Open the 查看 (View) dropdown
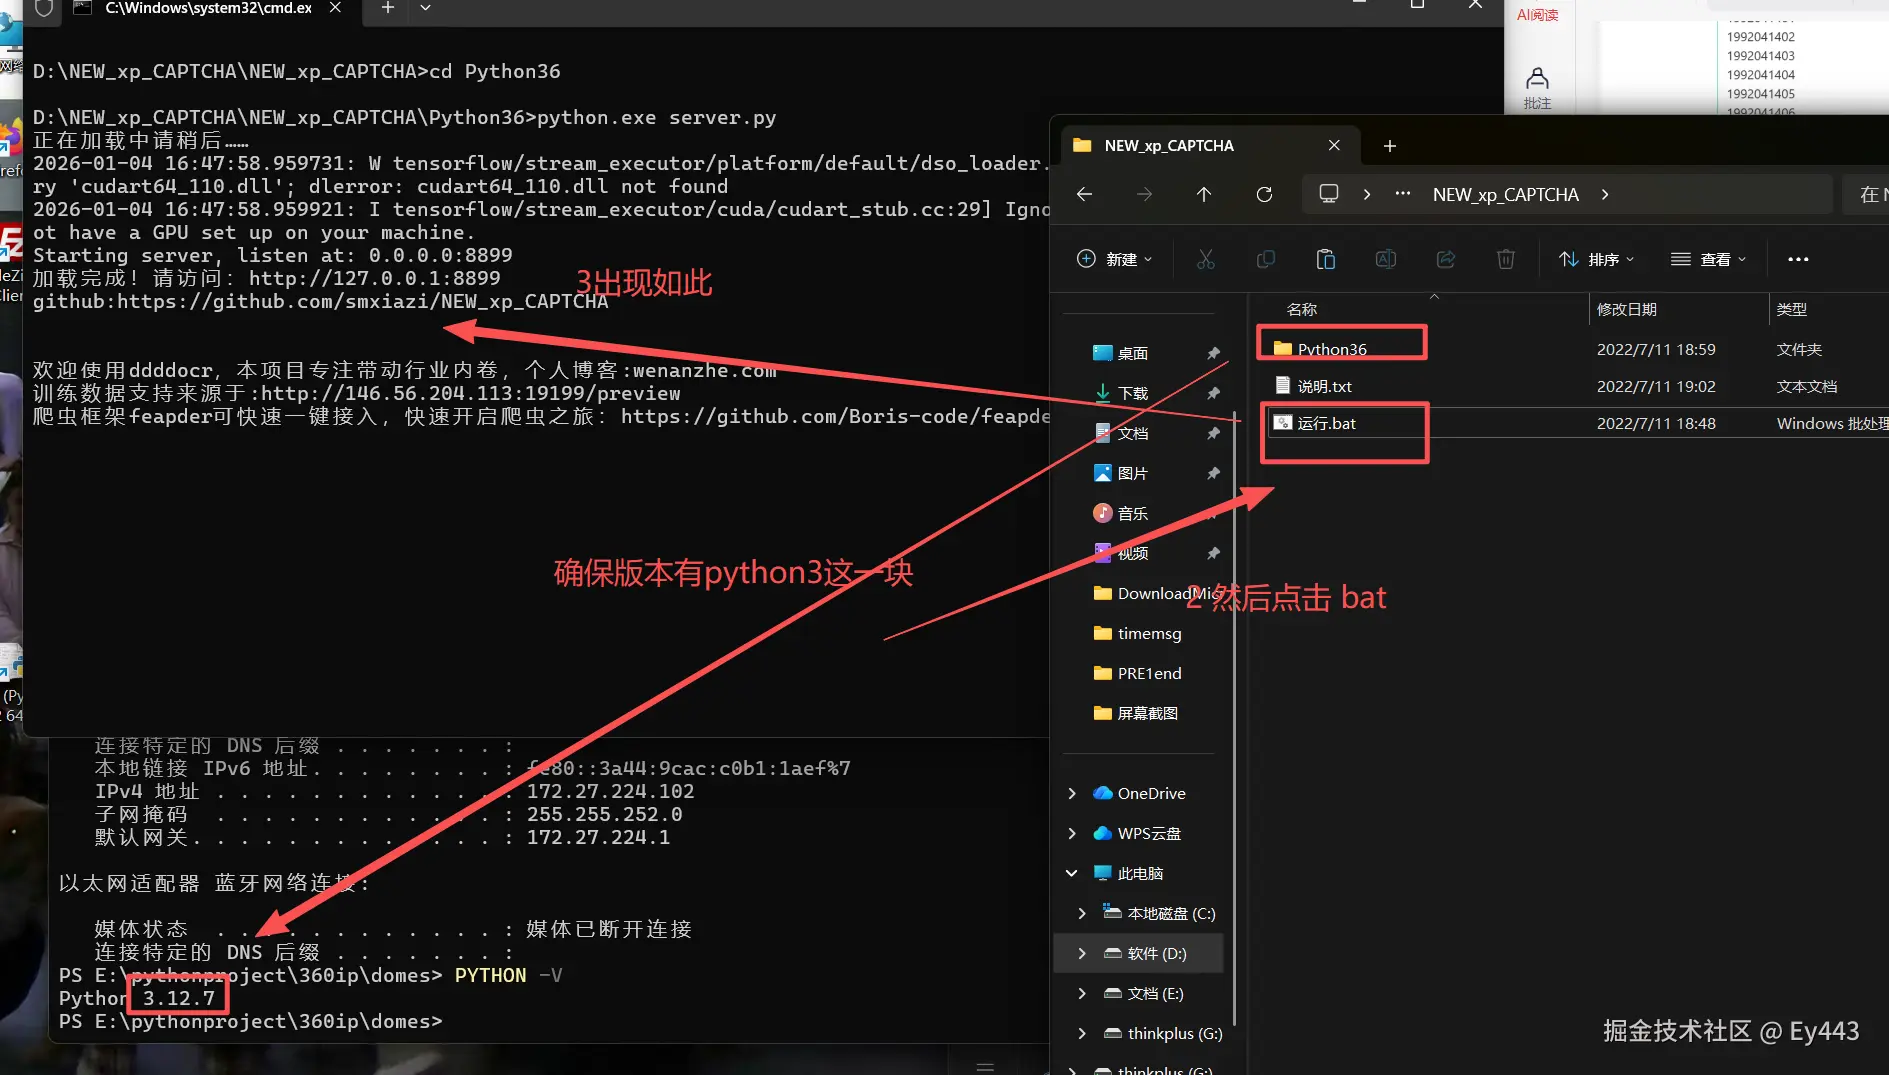Image resolution: width=1889 pixels, height=1075 pixels. (1709, 259)
